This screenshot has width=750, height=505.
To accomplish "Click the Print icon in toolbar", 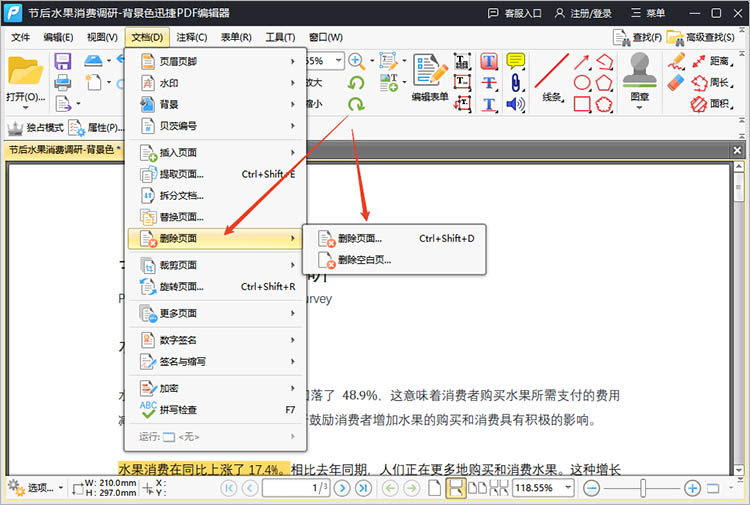I will (63, 82).
